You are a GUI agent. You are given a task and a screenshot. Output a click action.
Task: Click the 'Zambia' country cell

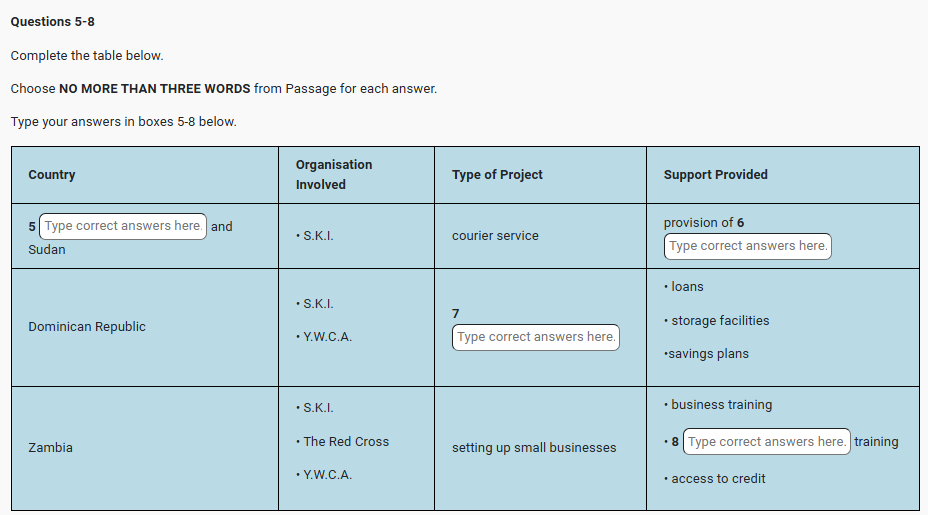pyautogui.click(x=50, y=448)
